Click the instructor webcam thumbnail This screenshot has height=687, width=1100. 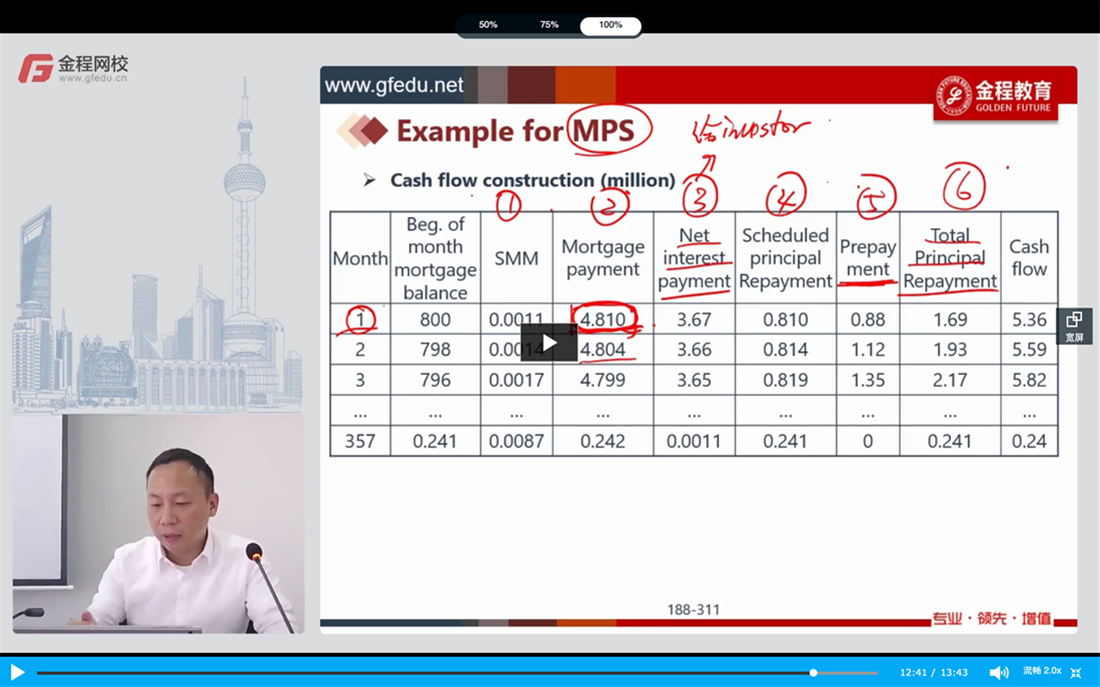(x=159, y=523)
